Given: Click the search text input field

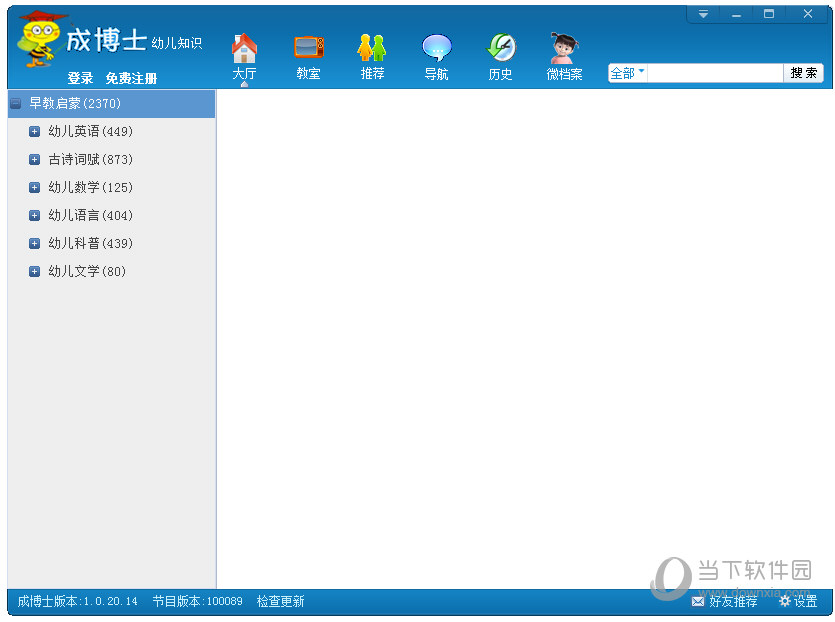Looking at the screenshot, I should tap(715, 73).
